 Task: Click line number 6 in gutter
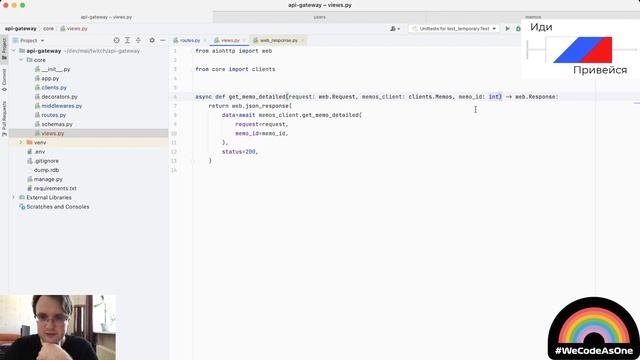pos(175,97)
